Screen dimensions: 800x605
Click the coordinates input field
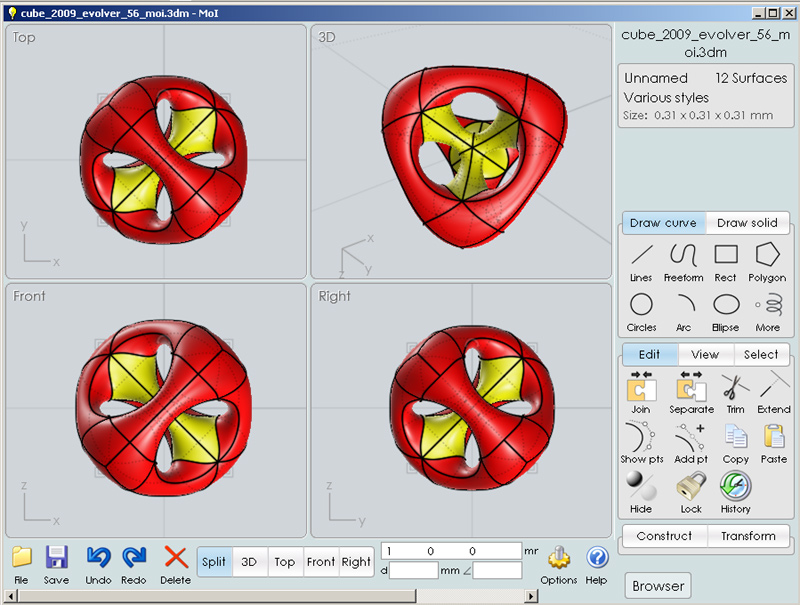click(x=452, y=551)
